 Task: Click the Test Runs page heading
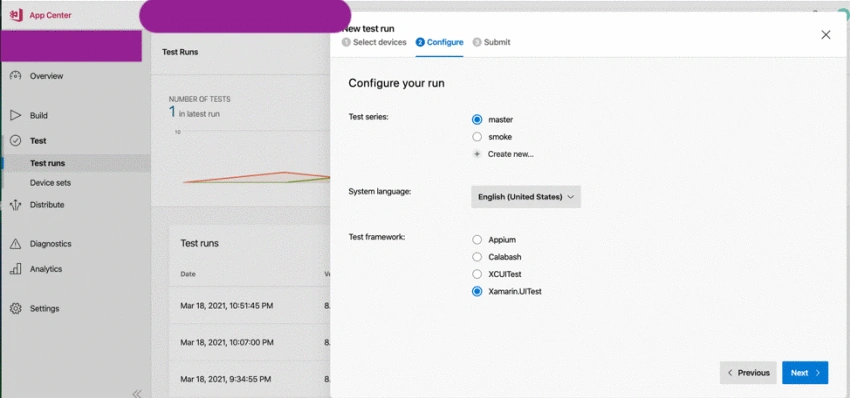point(180,52)
